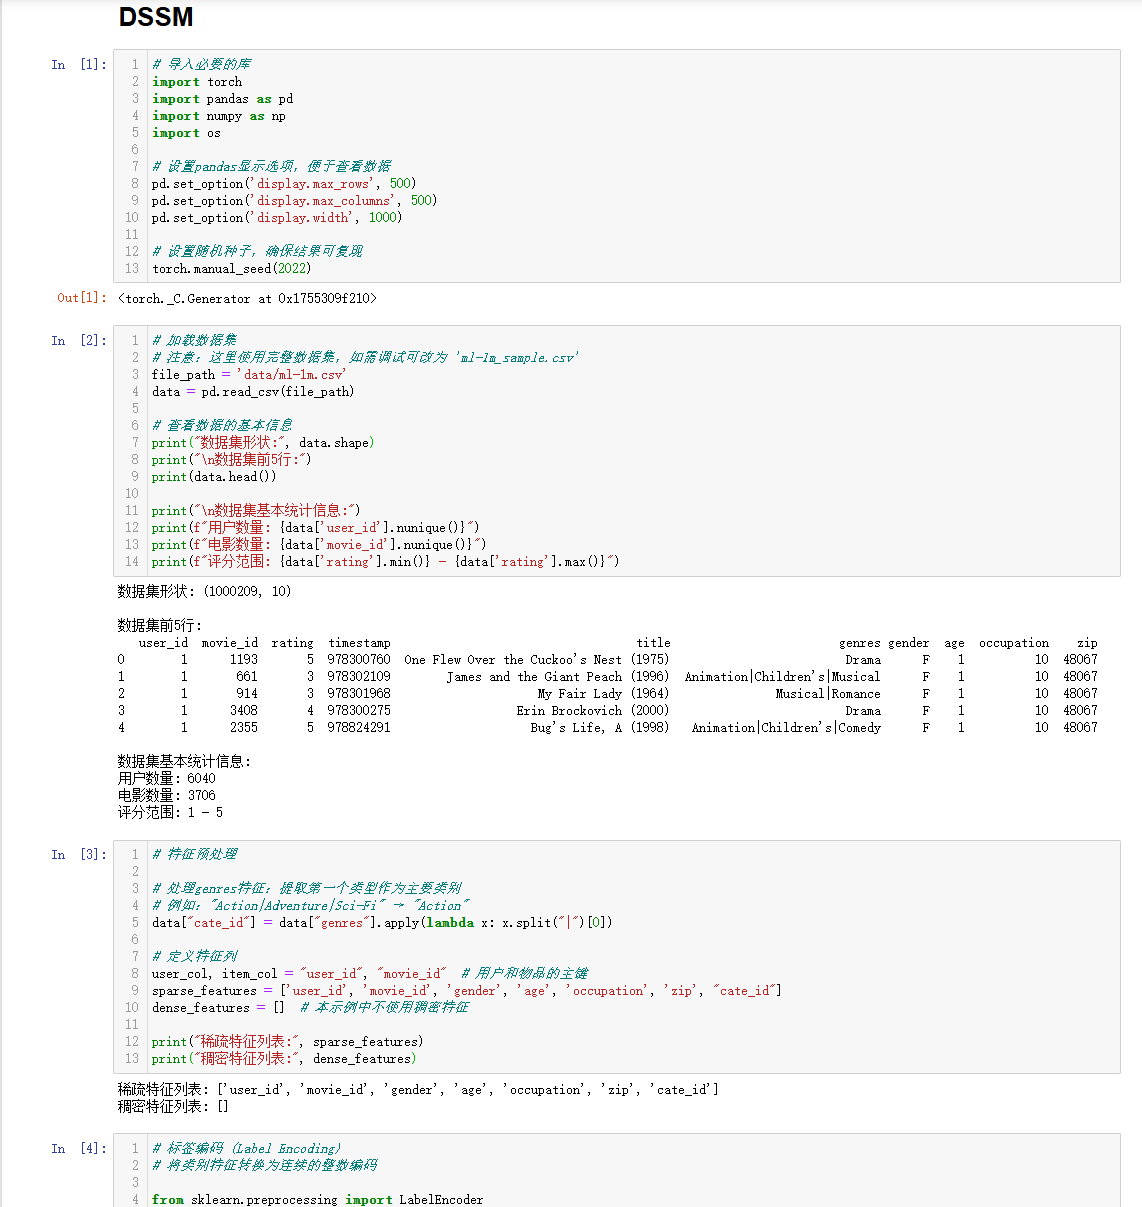This screenshot has width=1142, height=1207.
Task: Click 'Erin Brockovich (2000)' title
Action: 593,711
